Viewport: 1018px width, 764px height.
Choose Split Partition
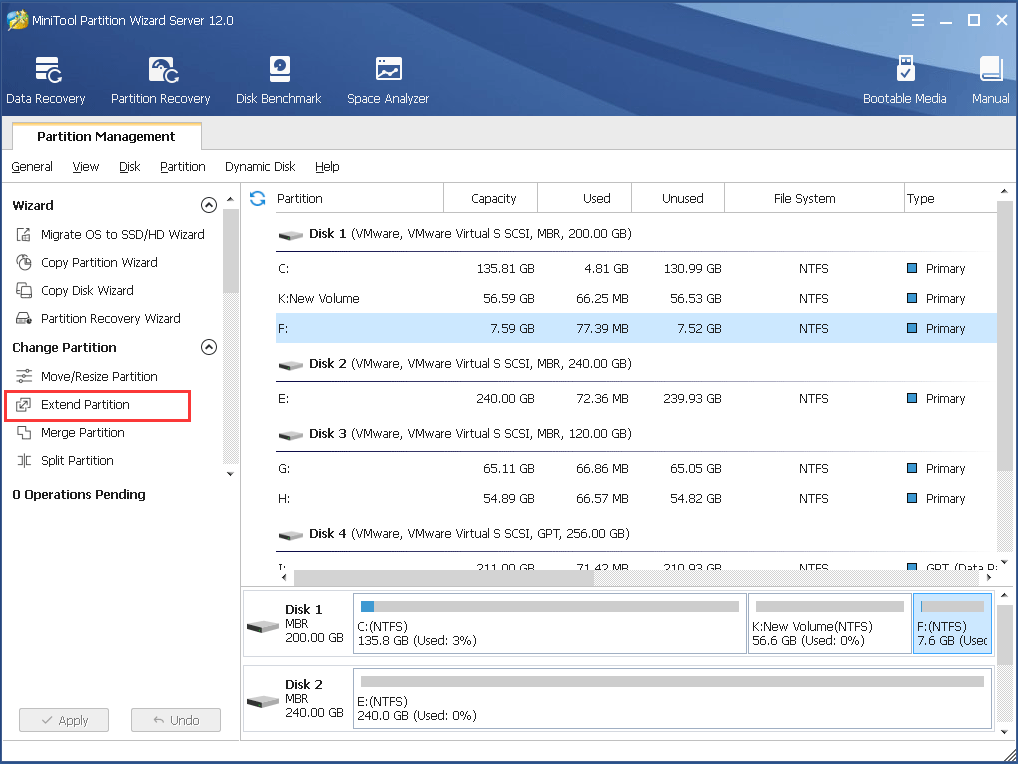pyautogui.click(x=65, y=460)
